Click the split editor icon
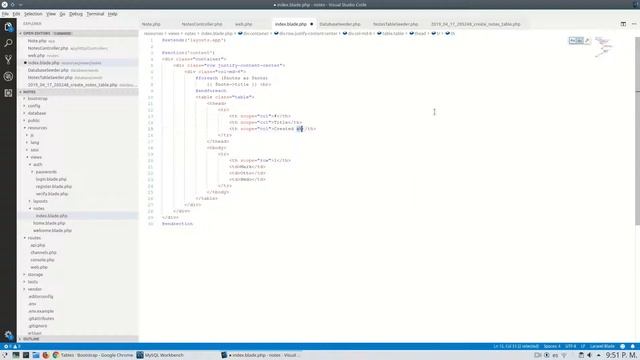 click(x=623, y=24)
